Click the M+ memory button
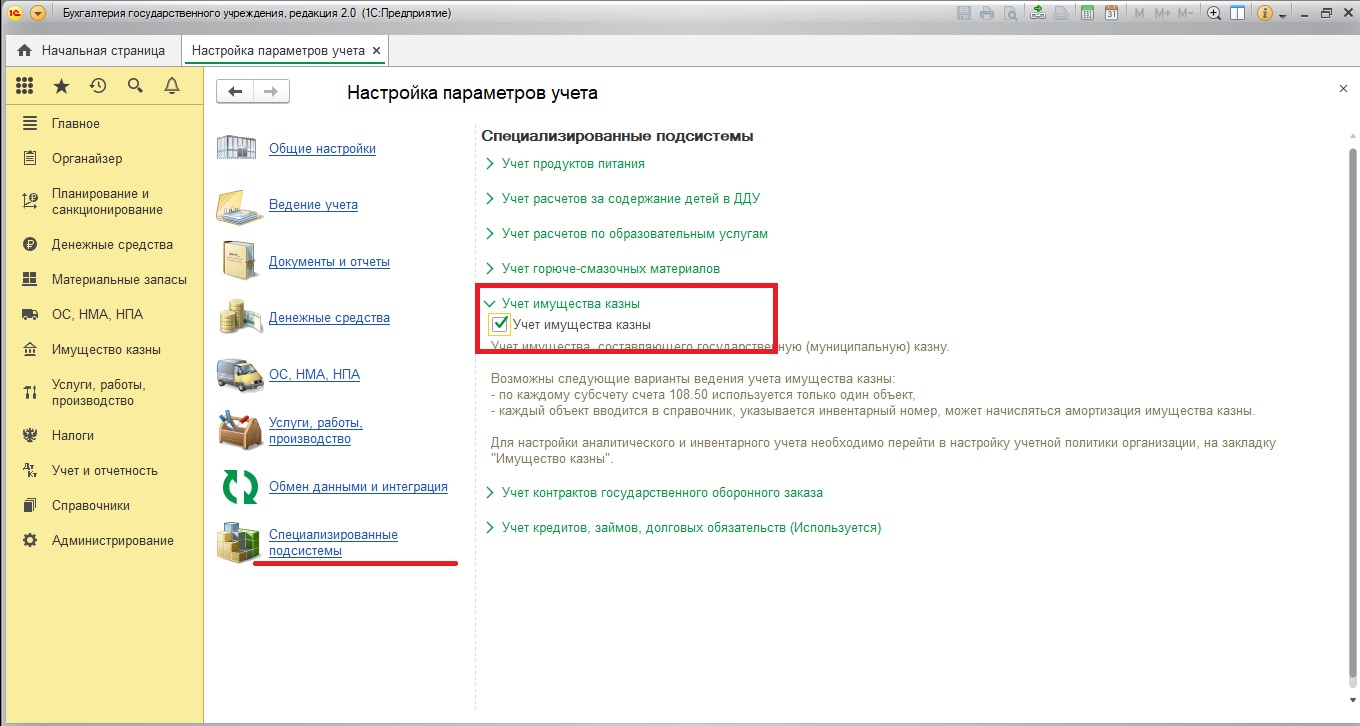 pos(1162,14)
